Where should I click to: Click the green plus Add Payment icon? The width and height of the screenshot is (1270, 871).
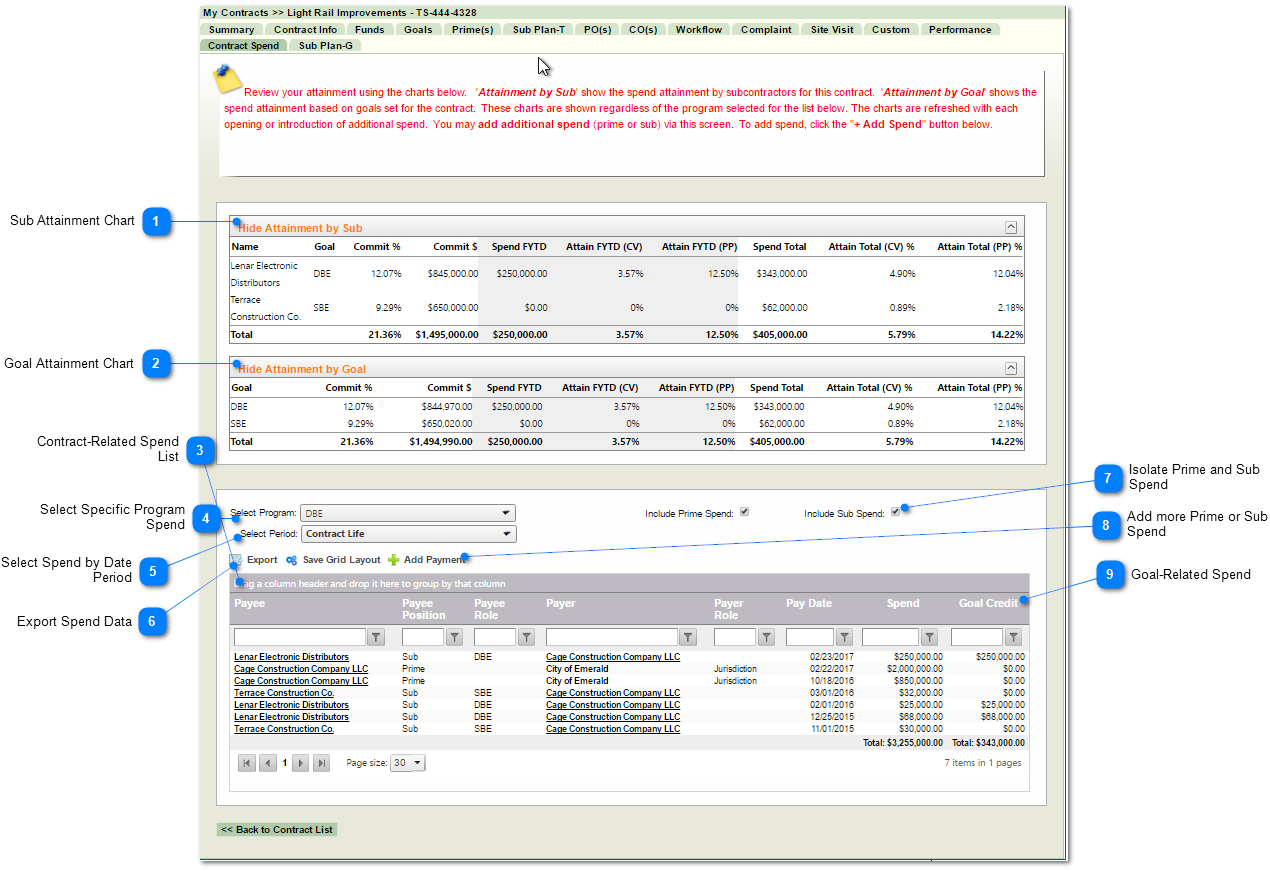click(x=393, y=560)
